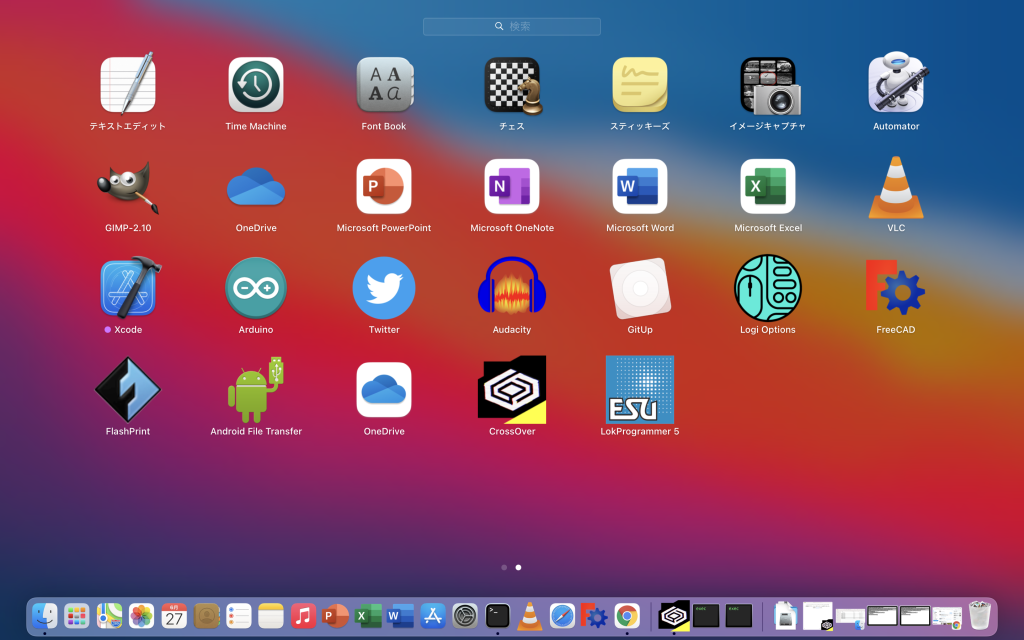1024x640 pixels.
Task: Launch the Twitter app
Action: click(x=384, y=288)
